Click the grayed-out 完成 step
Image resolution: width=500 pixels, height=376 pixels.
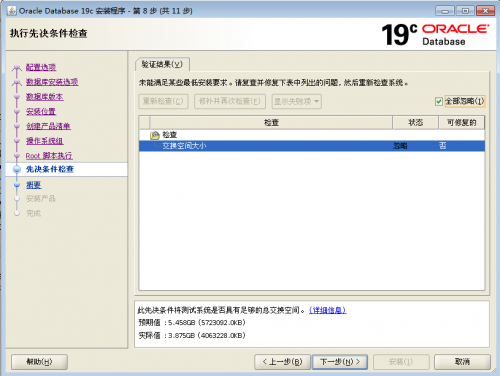(x=33, y=213)
